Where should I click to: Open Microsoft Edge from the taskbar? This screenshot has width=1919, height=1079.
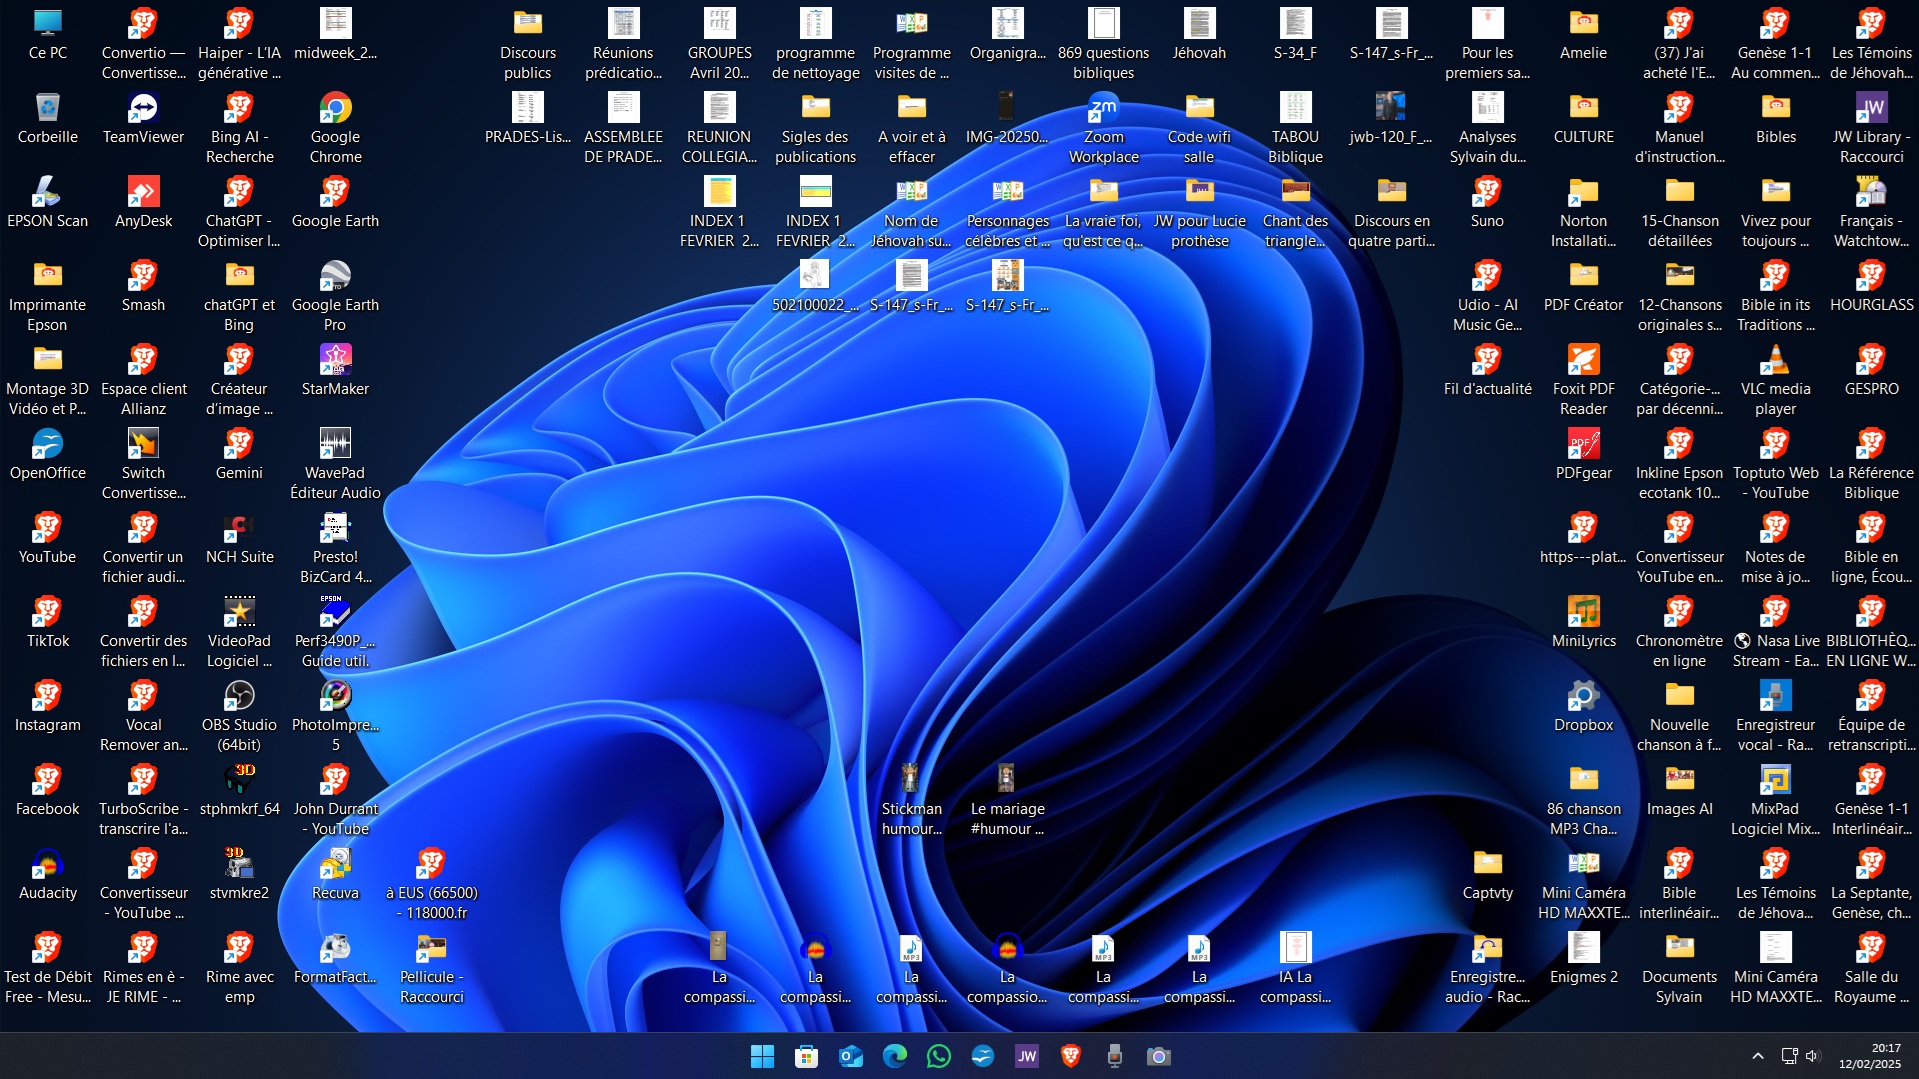point(894,1056)
